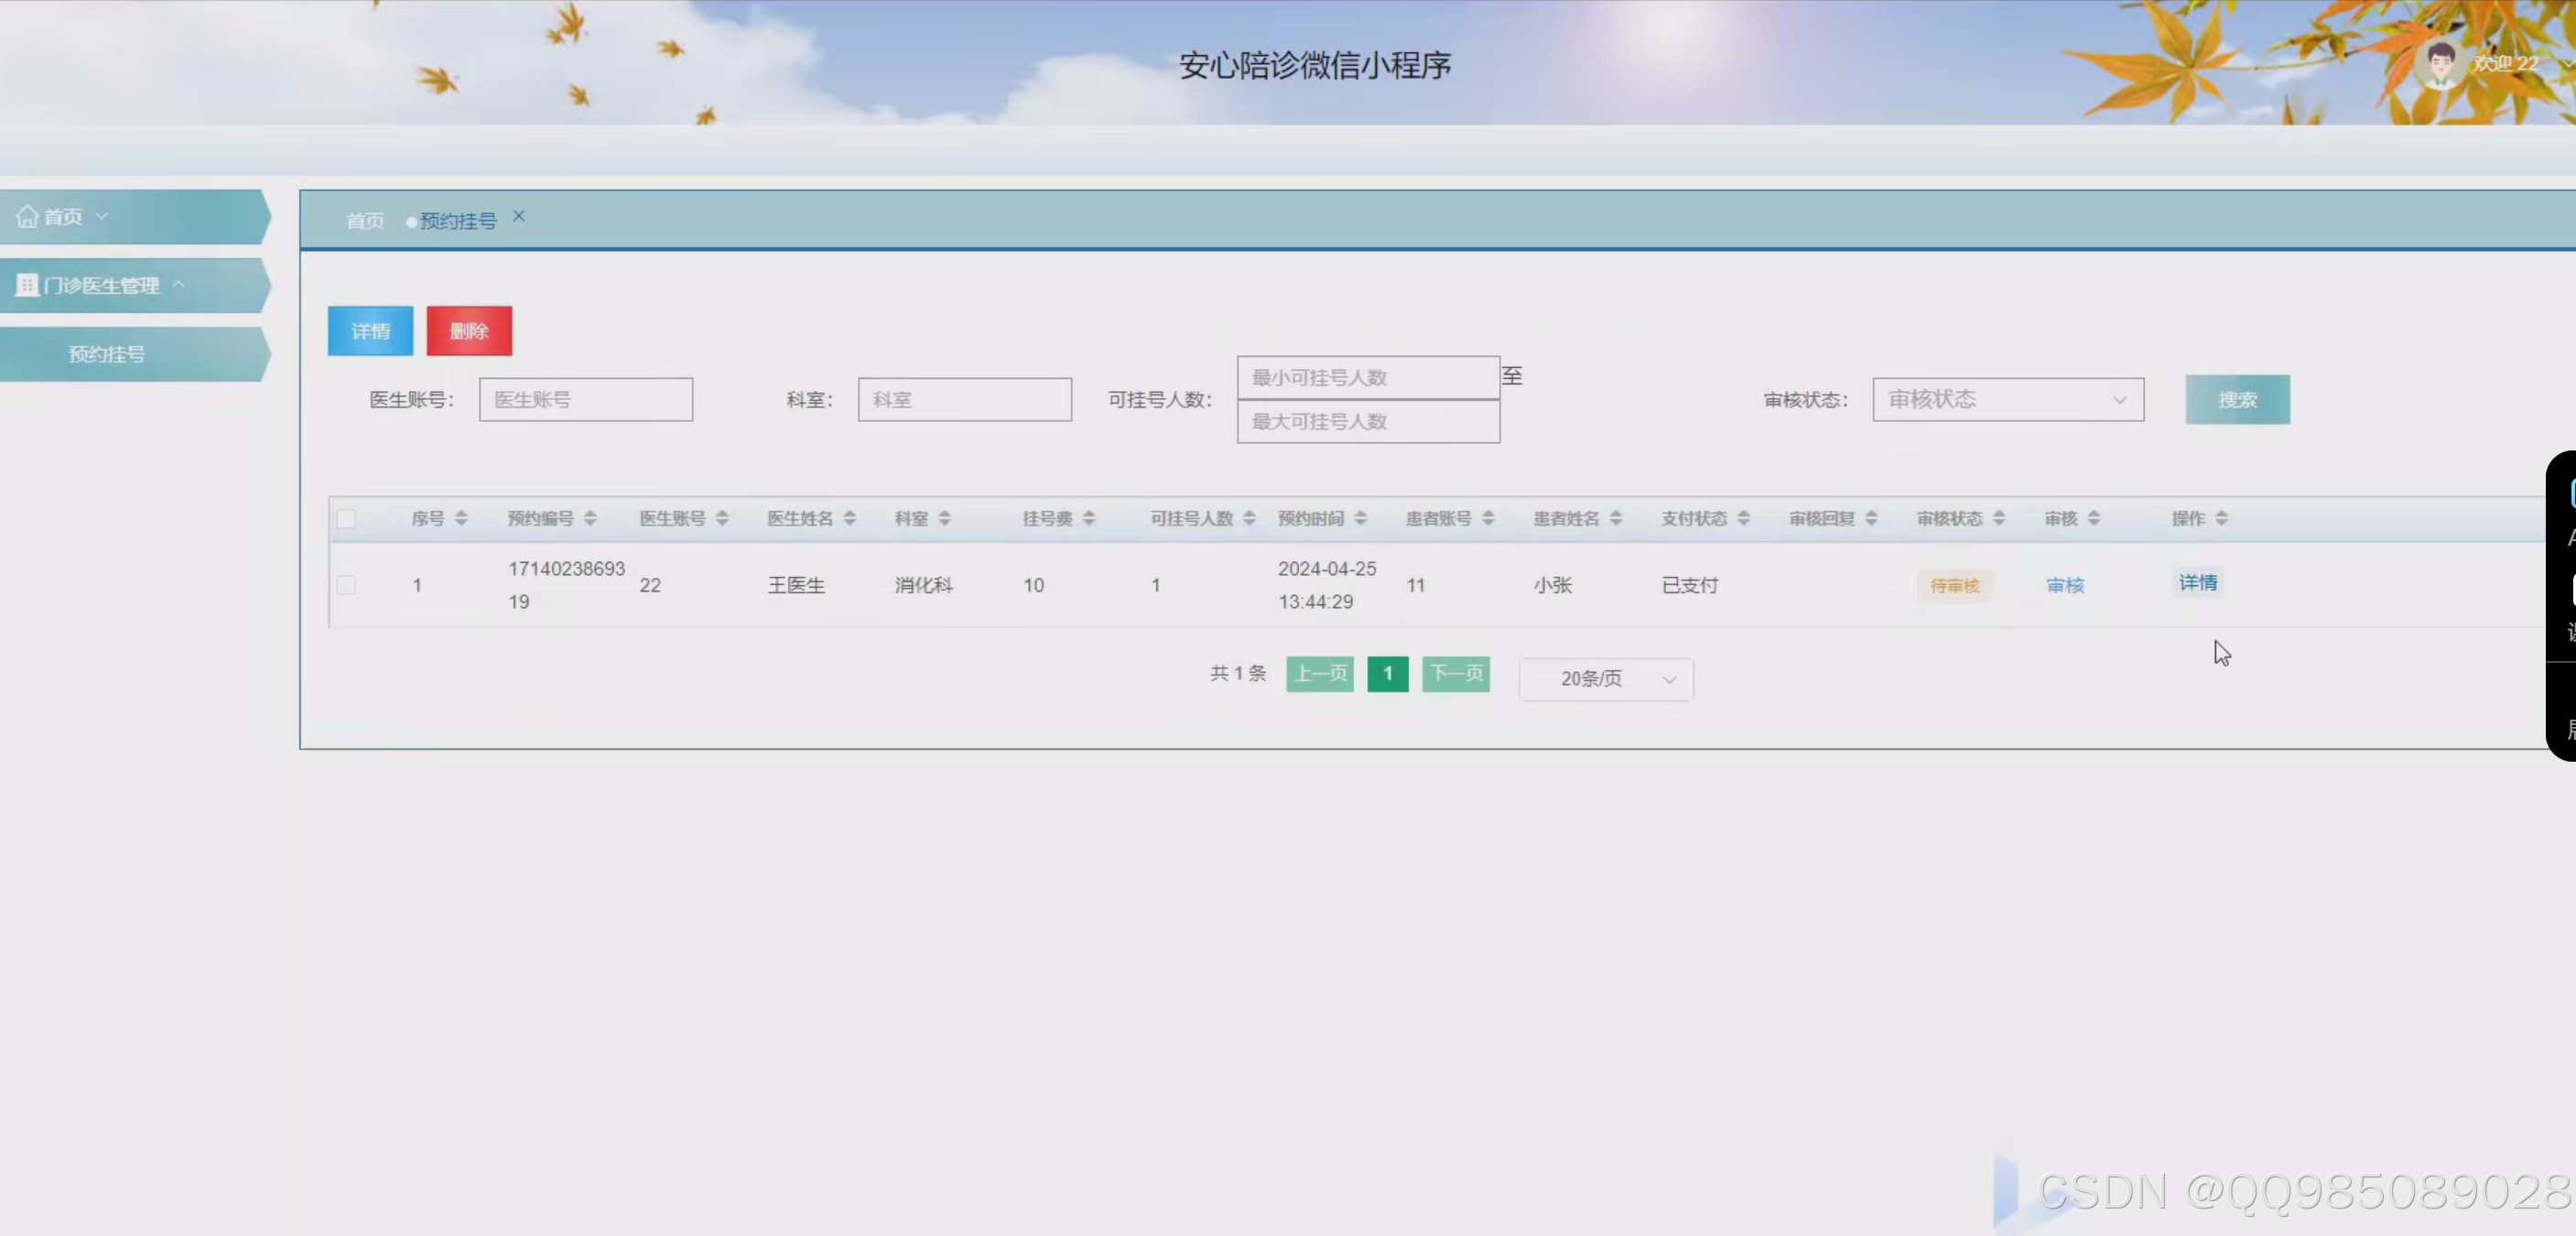Viewport: 2576px width, 1236px height.
Task: Sort by the 支付状态 column sort arrows
Action: pyautogui.click(x=1745, y=518)
